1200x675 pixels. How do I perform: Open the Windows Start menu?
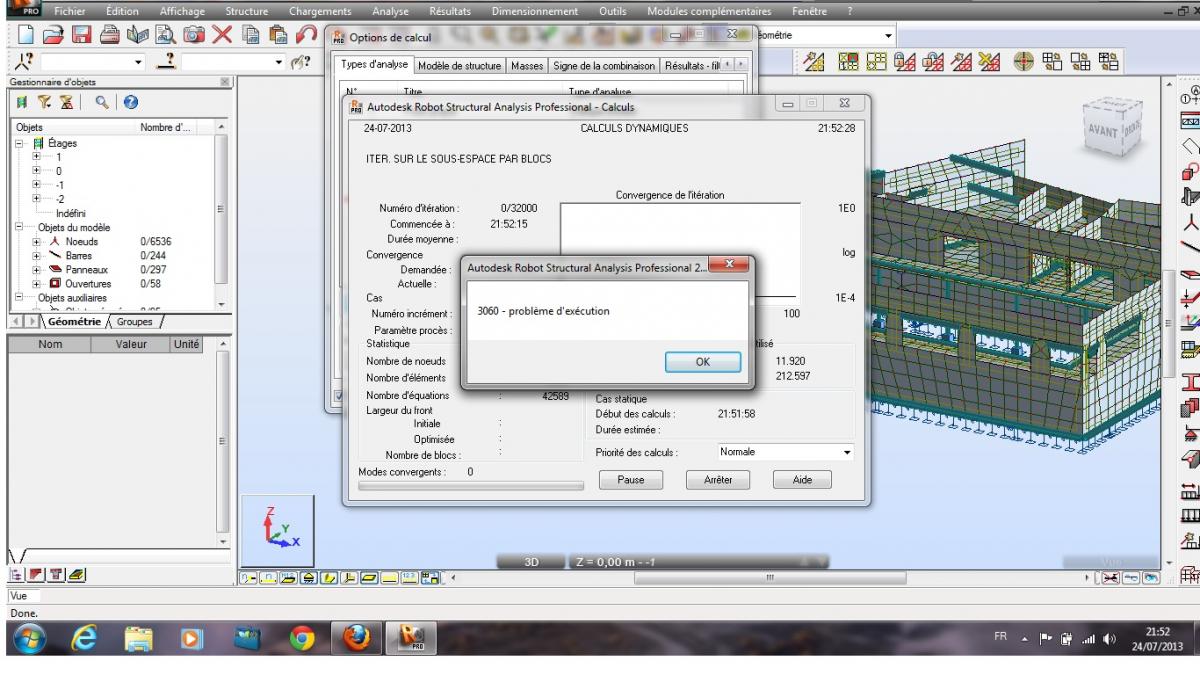28,637
